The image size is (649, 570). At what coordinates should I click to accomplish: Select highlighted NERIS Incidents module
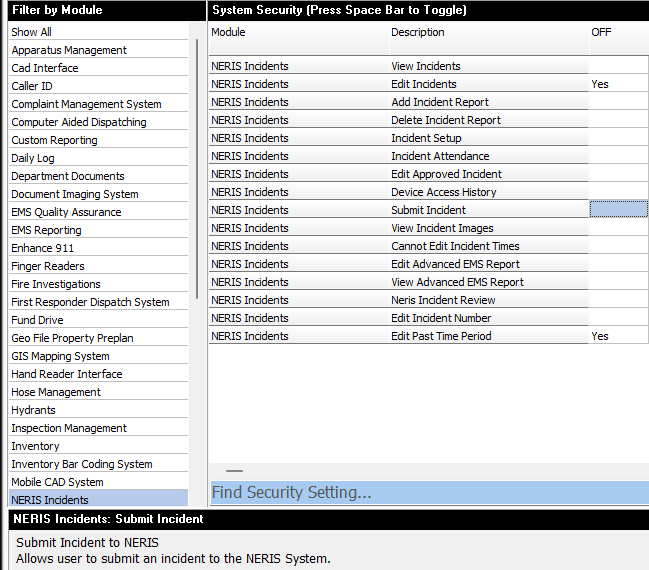99,499
